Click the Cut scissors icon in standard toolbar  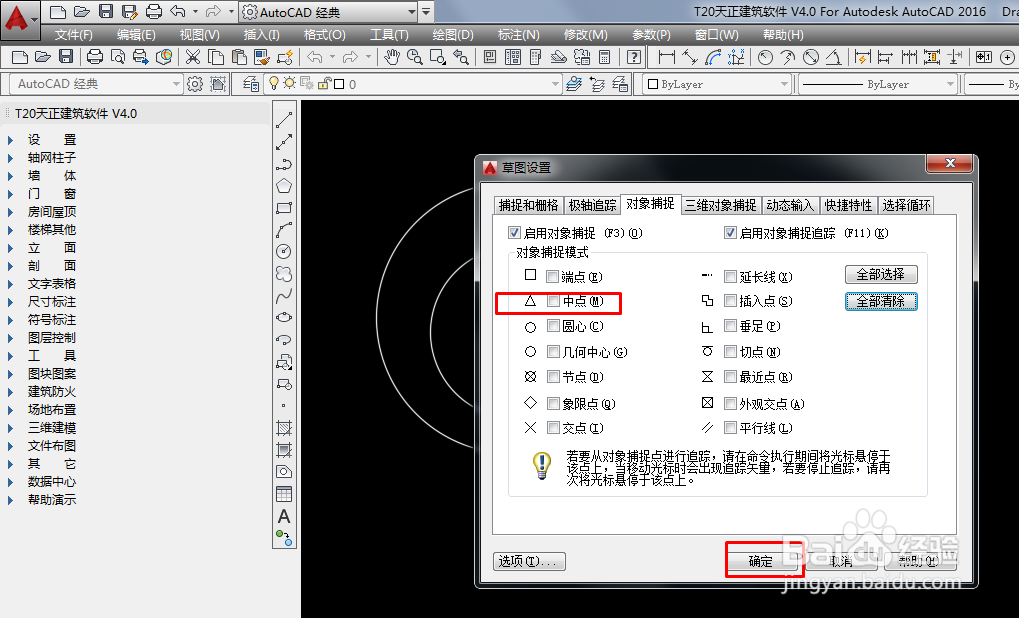click(192, 57)
